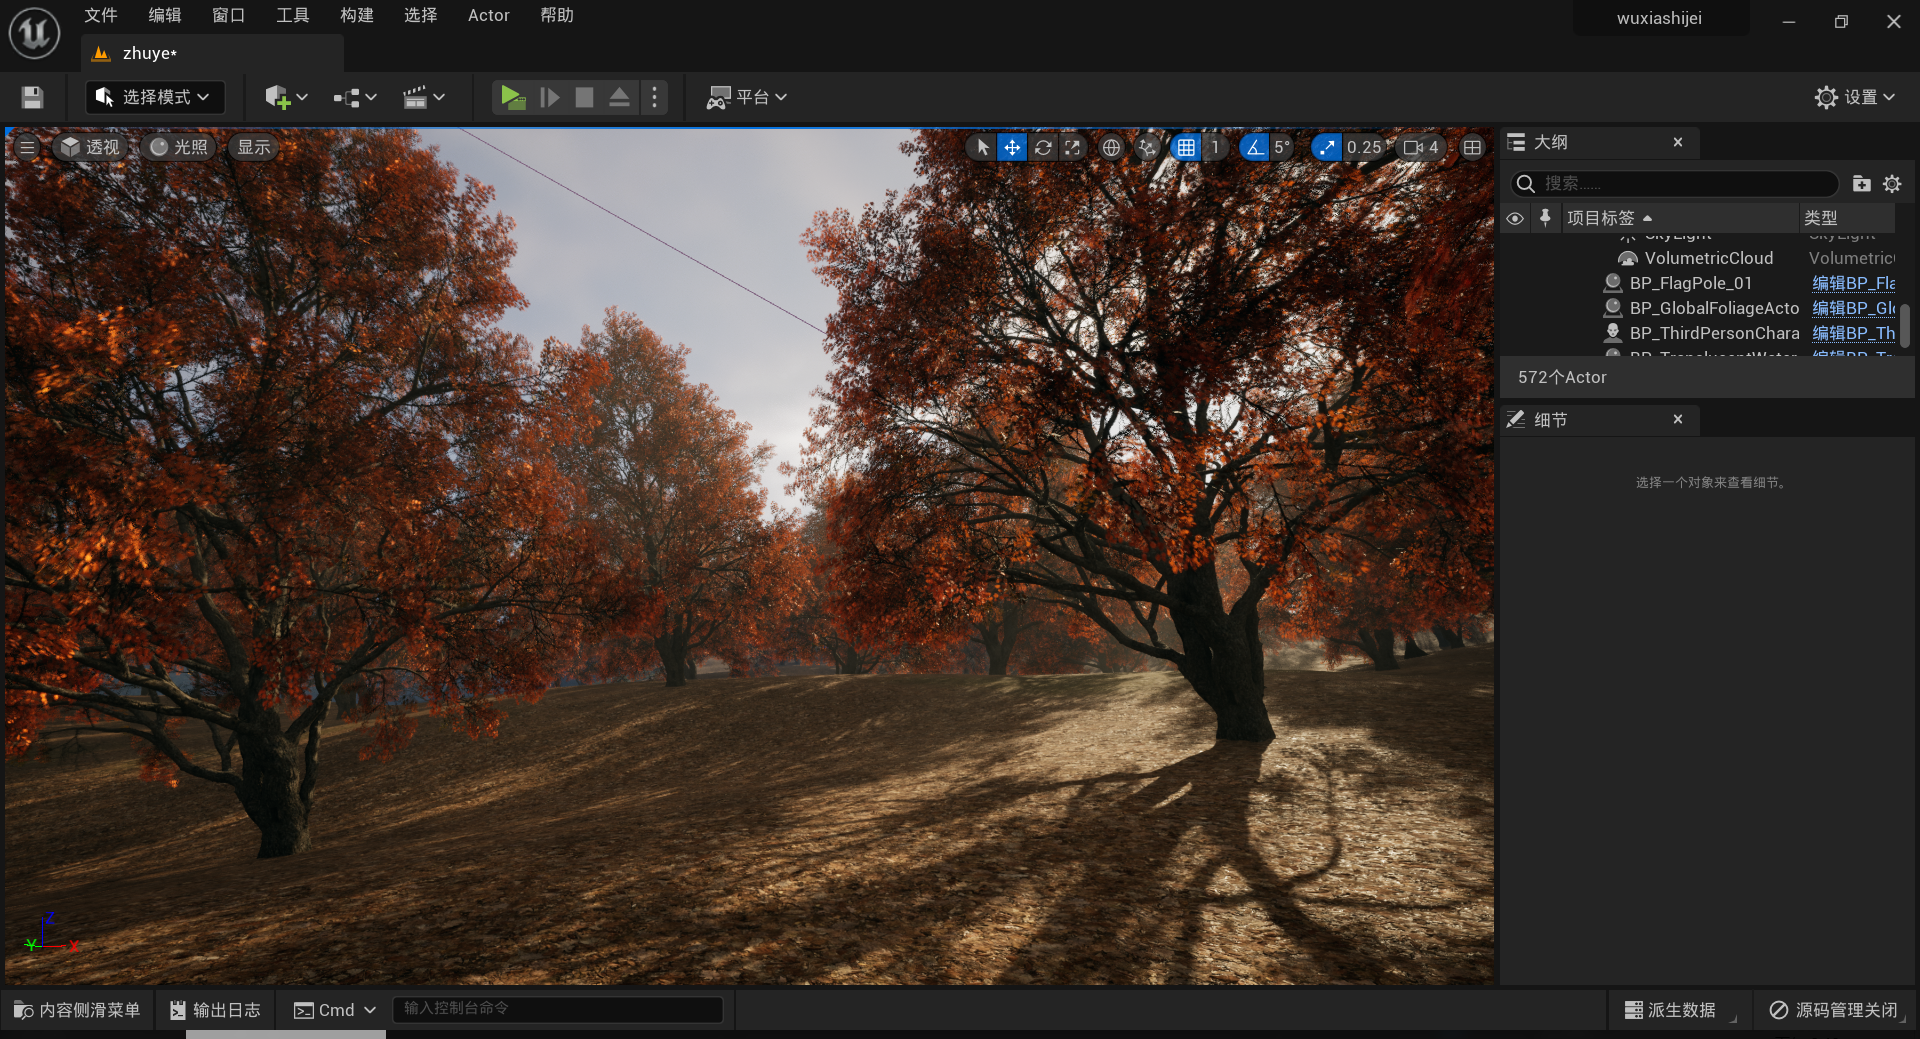The width and height of the screenshot is (1920, 1039).
Task: Open play options three-dot menu
Action: 654,97
